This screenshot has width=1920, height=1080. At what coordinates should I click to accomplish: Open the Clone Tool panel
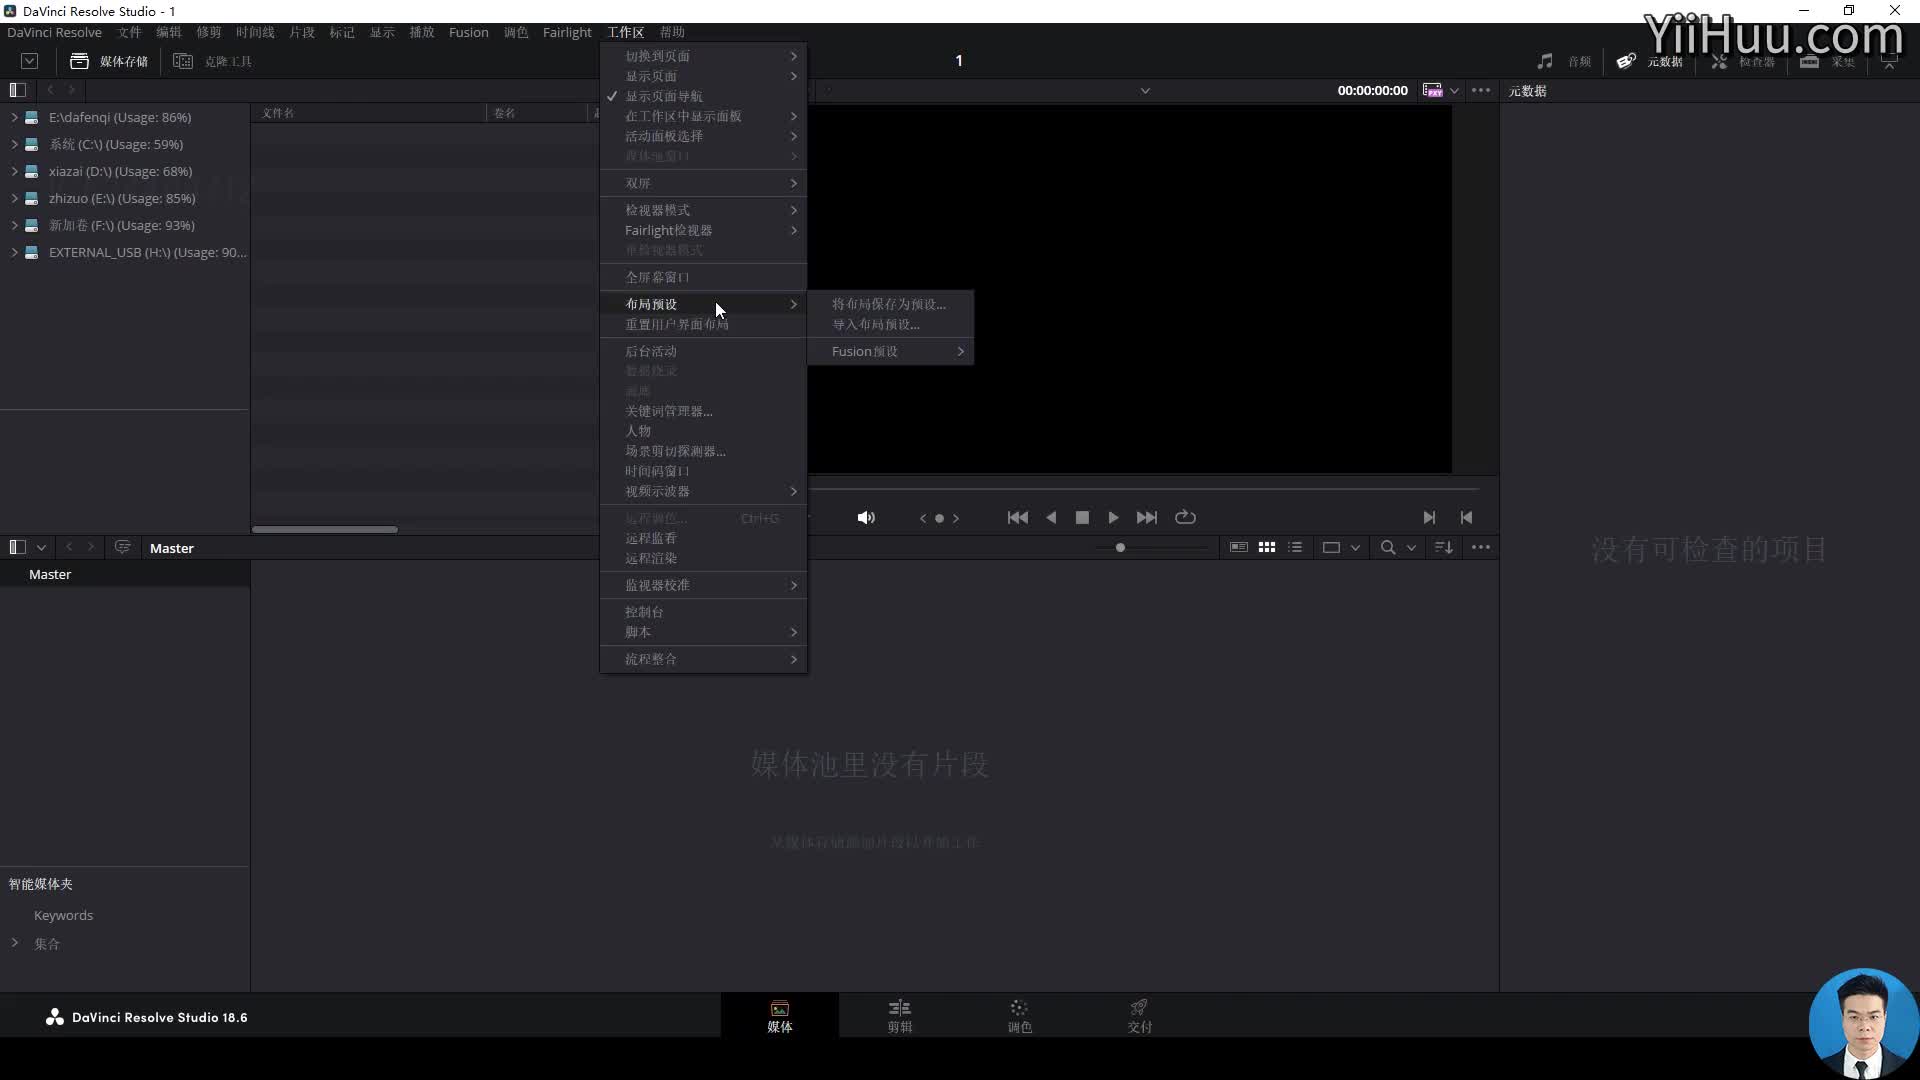pos(212,61)
